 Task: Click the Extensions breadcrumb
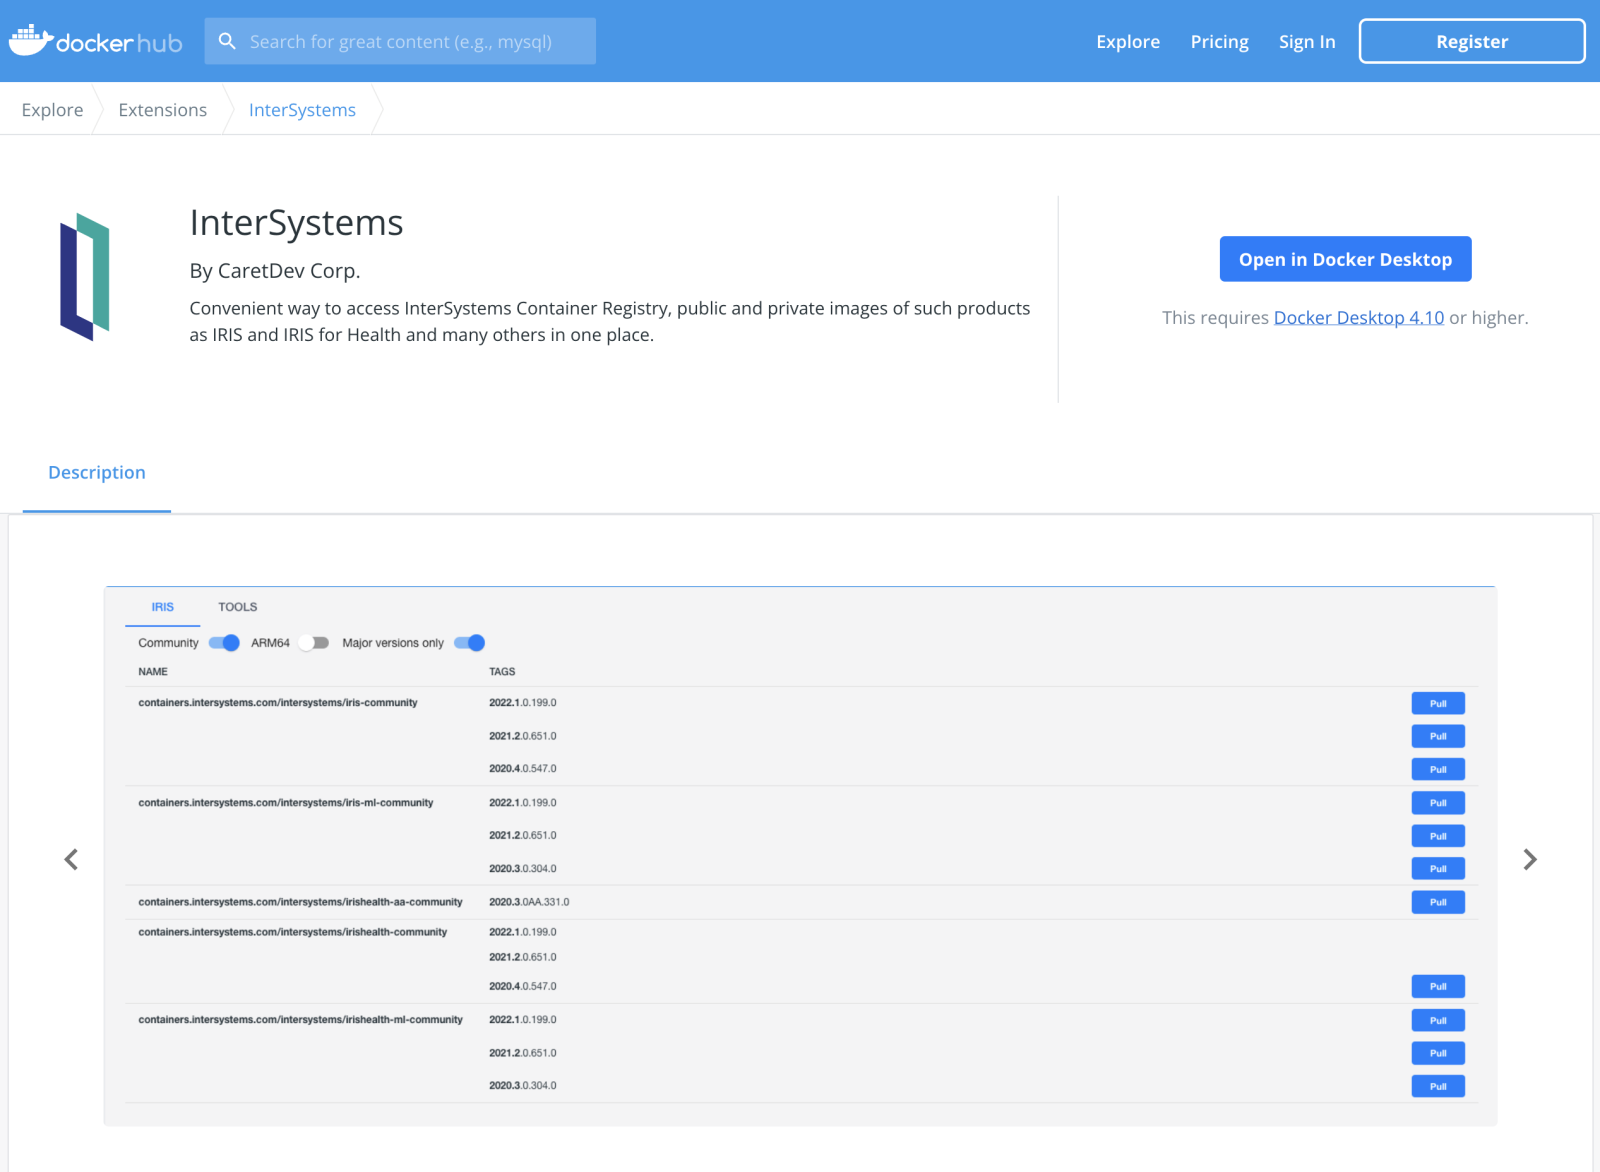[x=163, y=110]
